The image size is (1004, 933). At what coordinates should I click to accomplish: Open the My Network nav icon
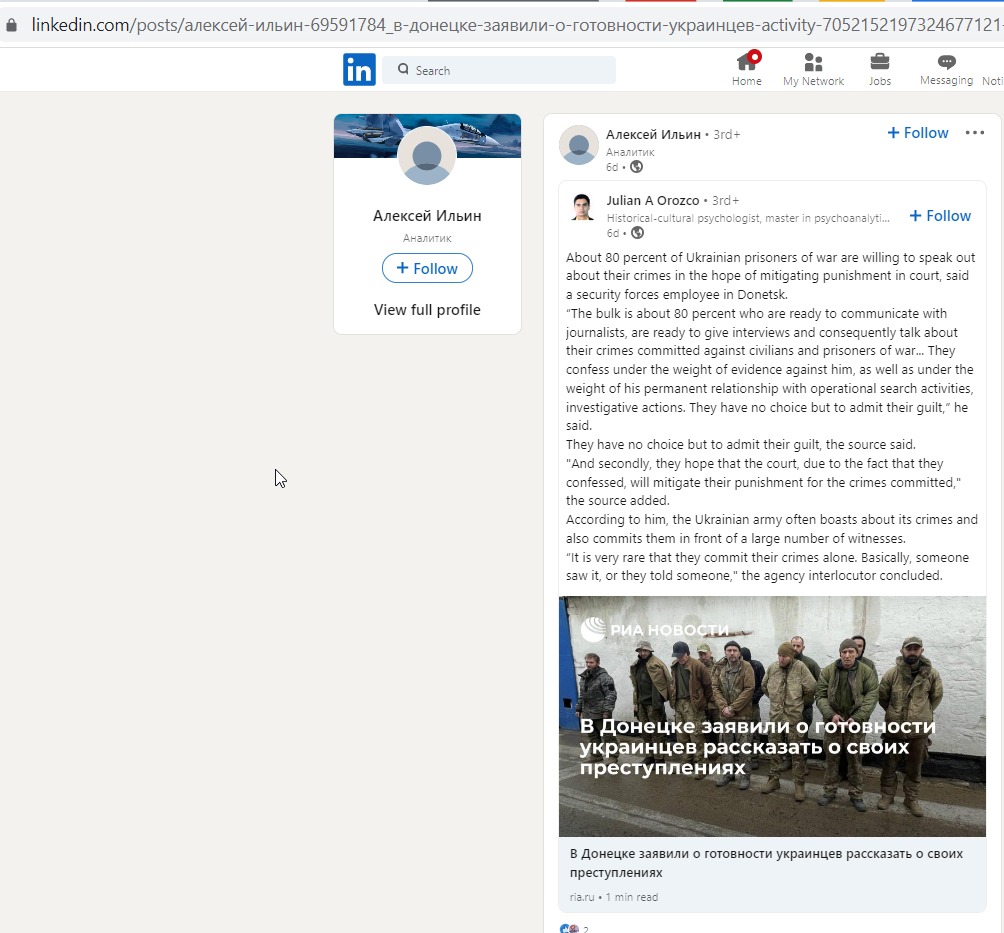[813, 62]
